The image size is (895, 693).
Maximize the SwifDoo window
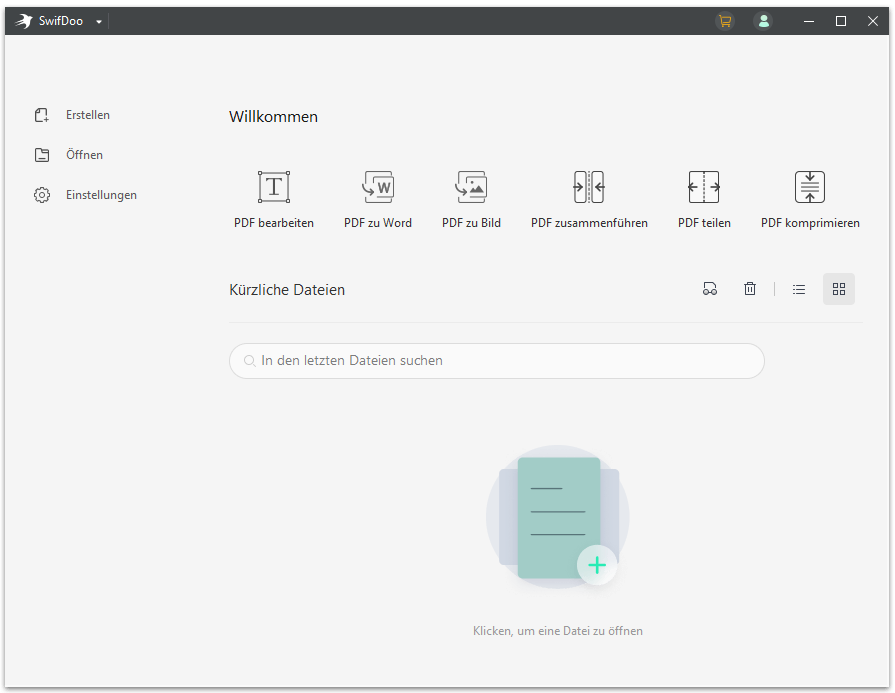pos(841,21)
